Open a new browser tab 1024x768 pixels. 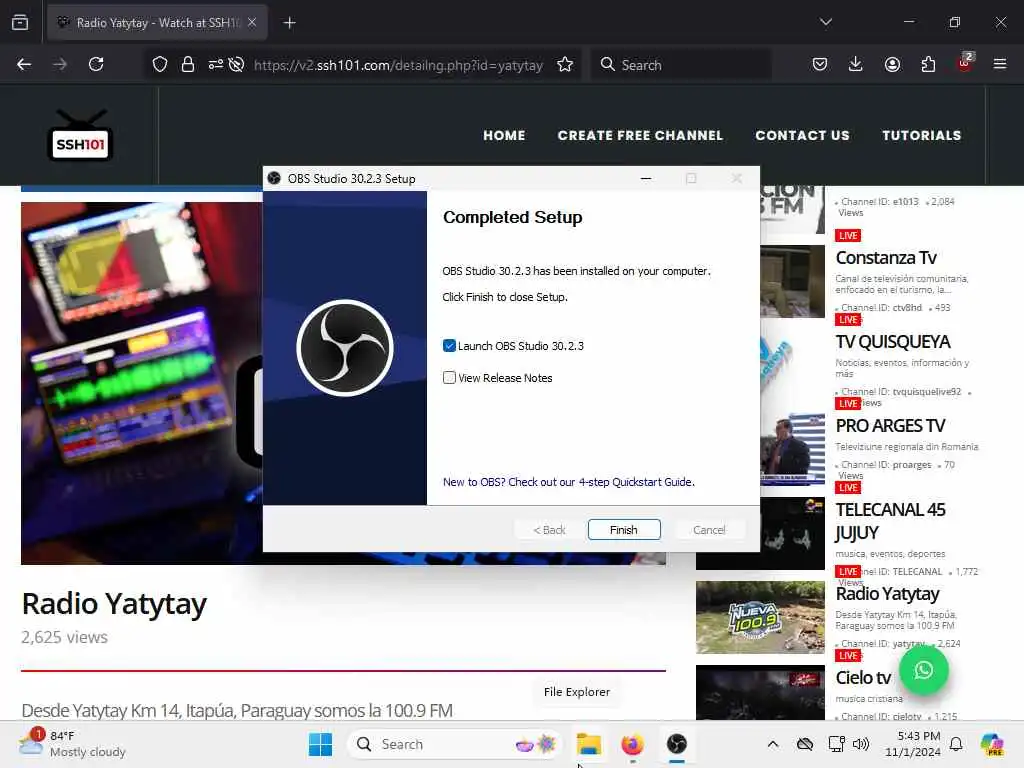click(289, 23)
